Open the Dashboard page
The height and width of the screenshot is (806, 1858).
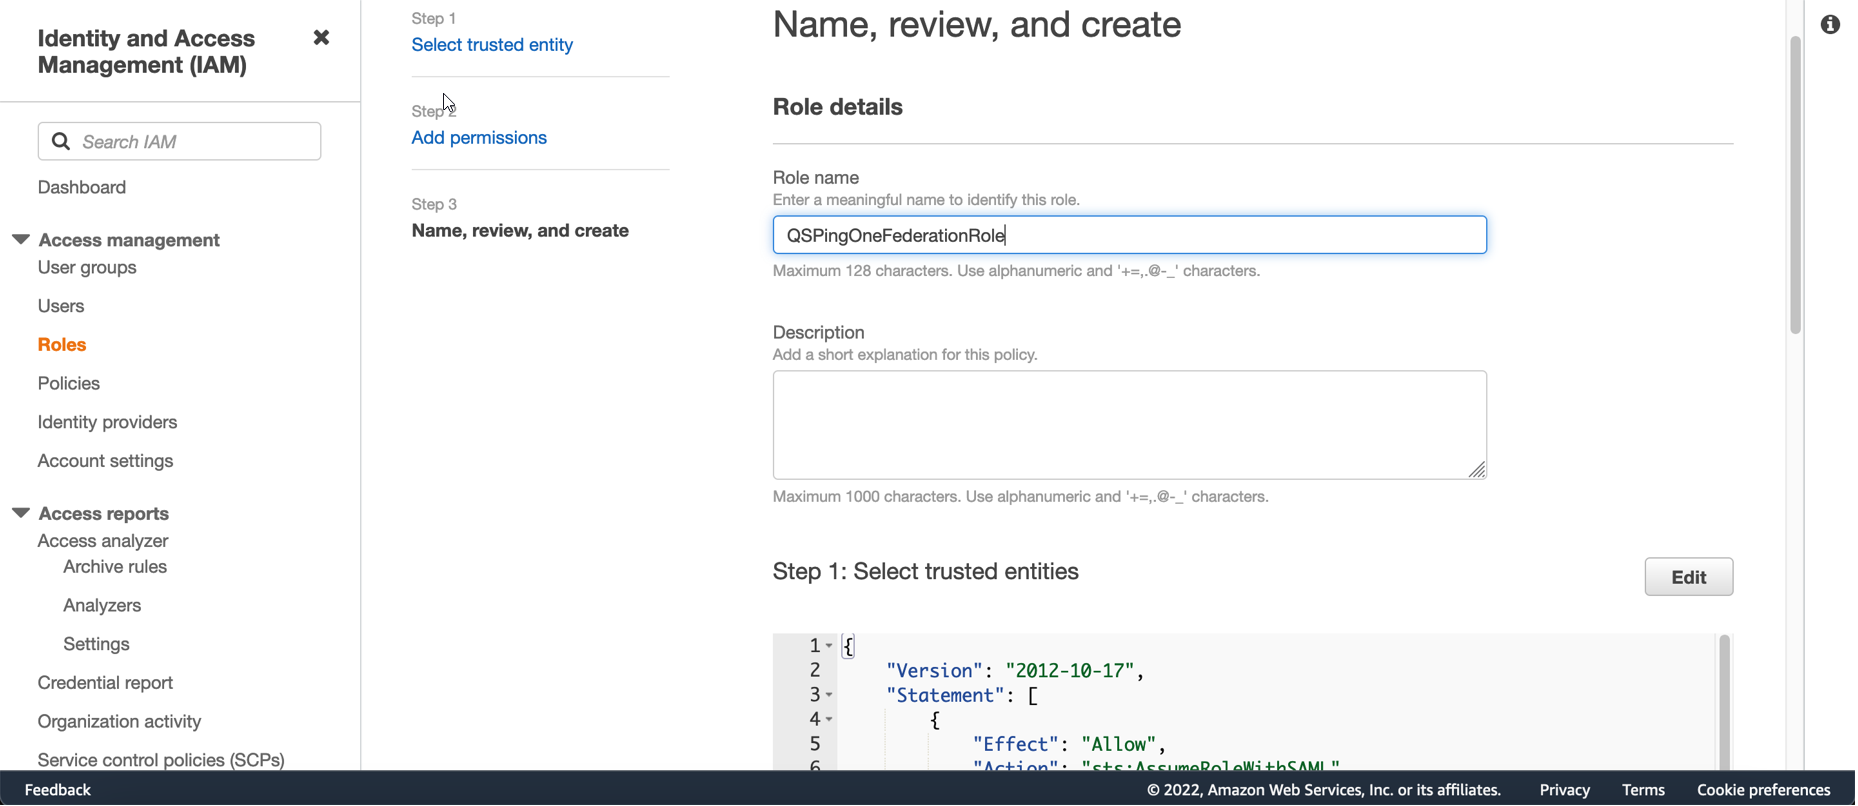click(x=82, y=187)
